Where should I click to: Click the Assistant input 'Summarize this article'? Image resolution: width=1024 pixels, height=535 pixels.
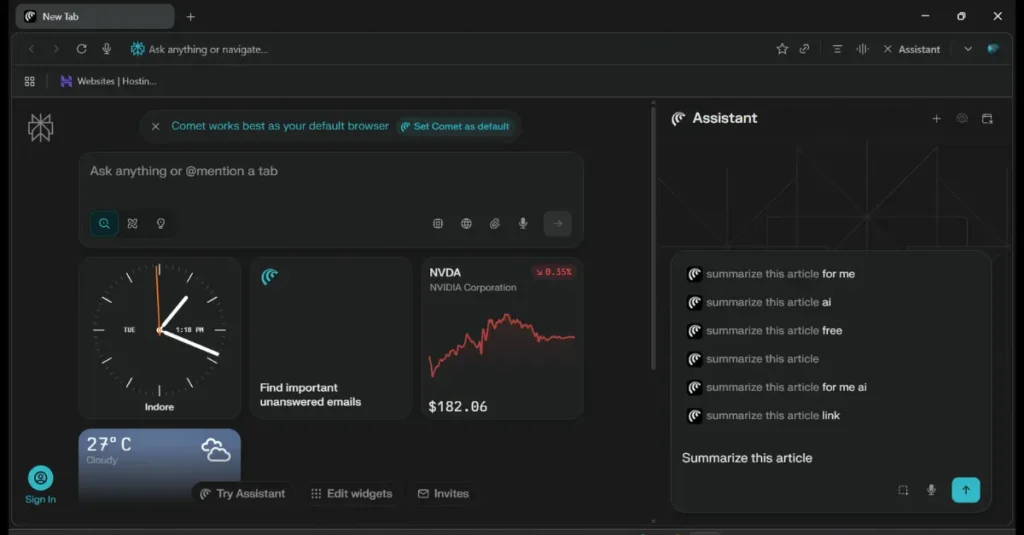click(747, 458)
